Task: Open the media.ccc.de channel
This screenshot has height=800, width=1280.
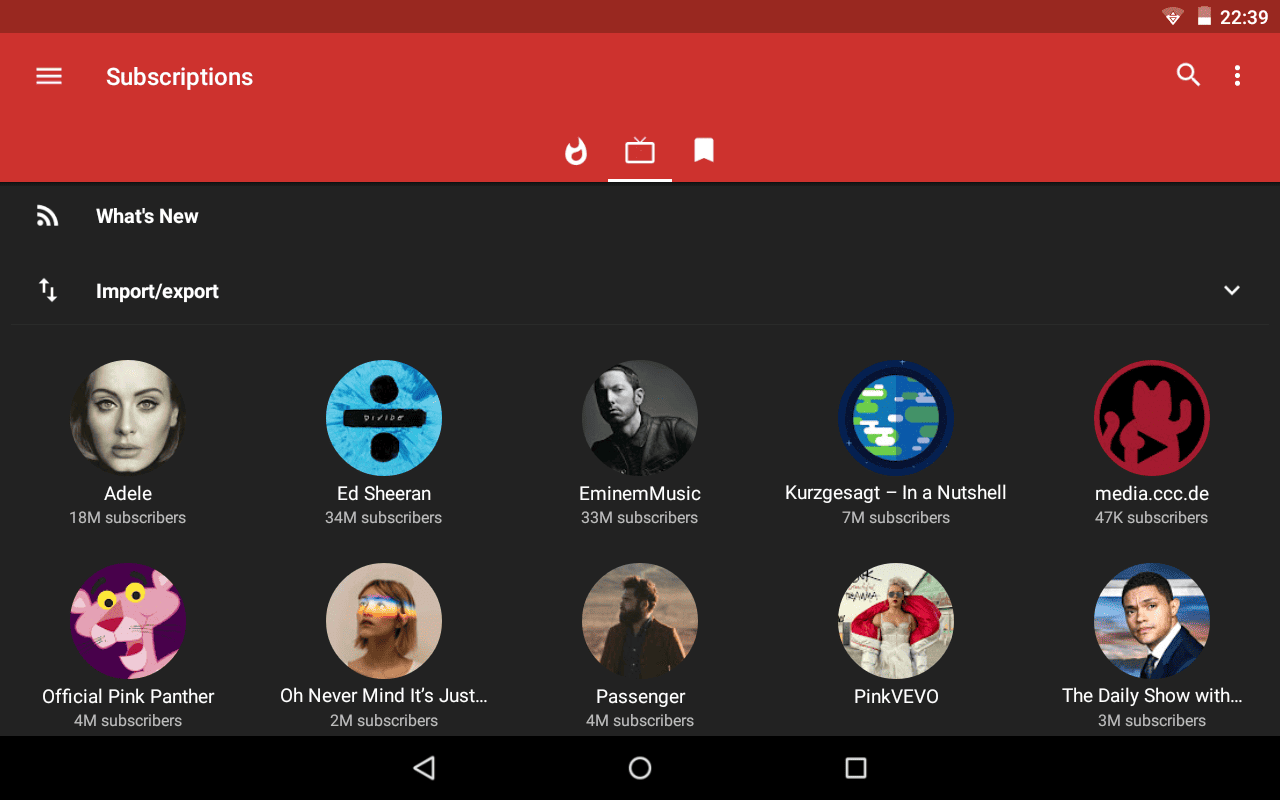Action: click(x=1152, y=418)
